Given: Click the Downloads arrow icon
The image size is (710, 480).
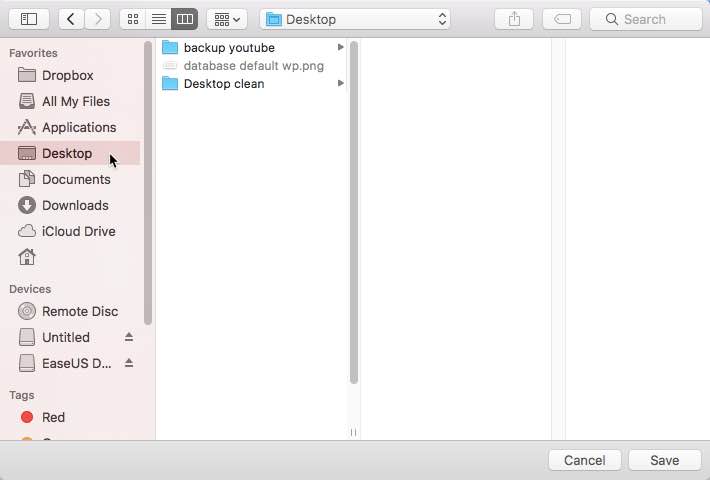Looking at the screenshot, I should coord(27,205).
